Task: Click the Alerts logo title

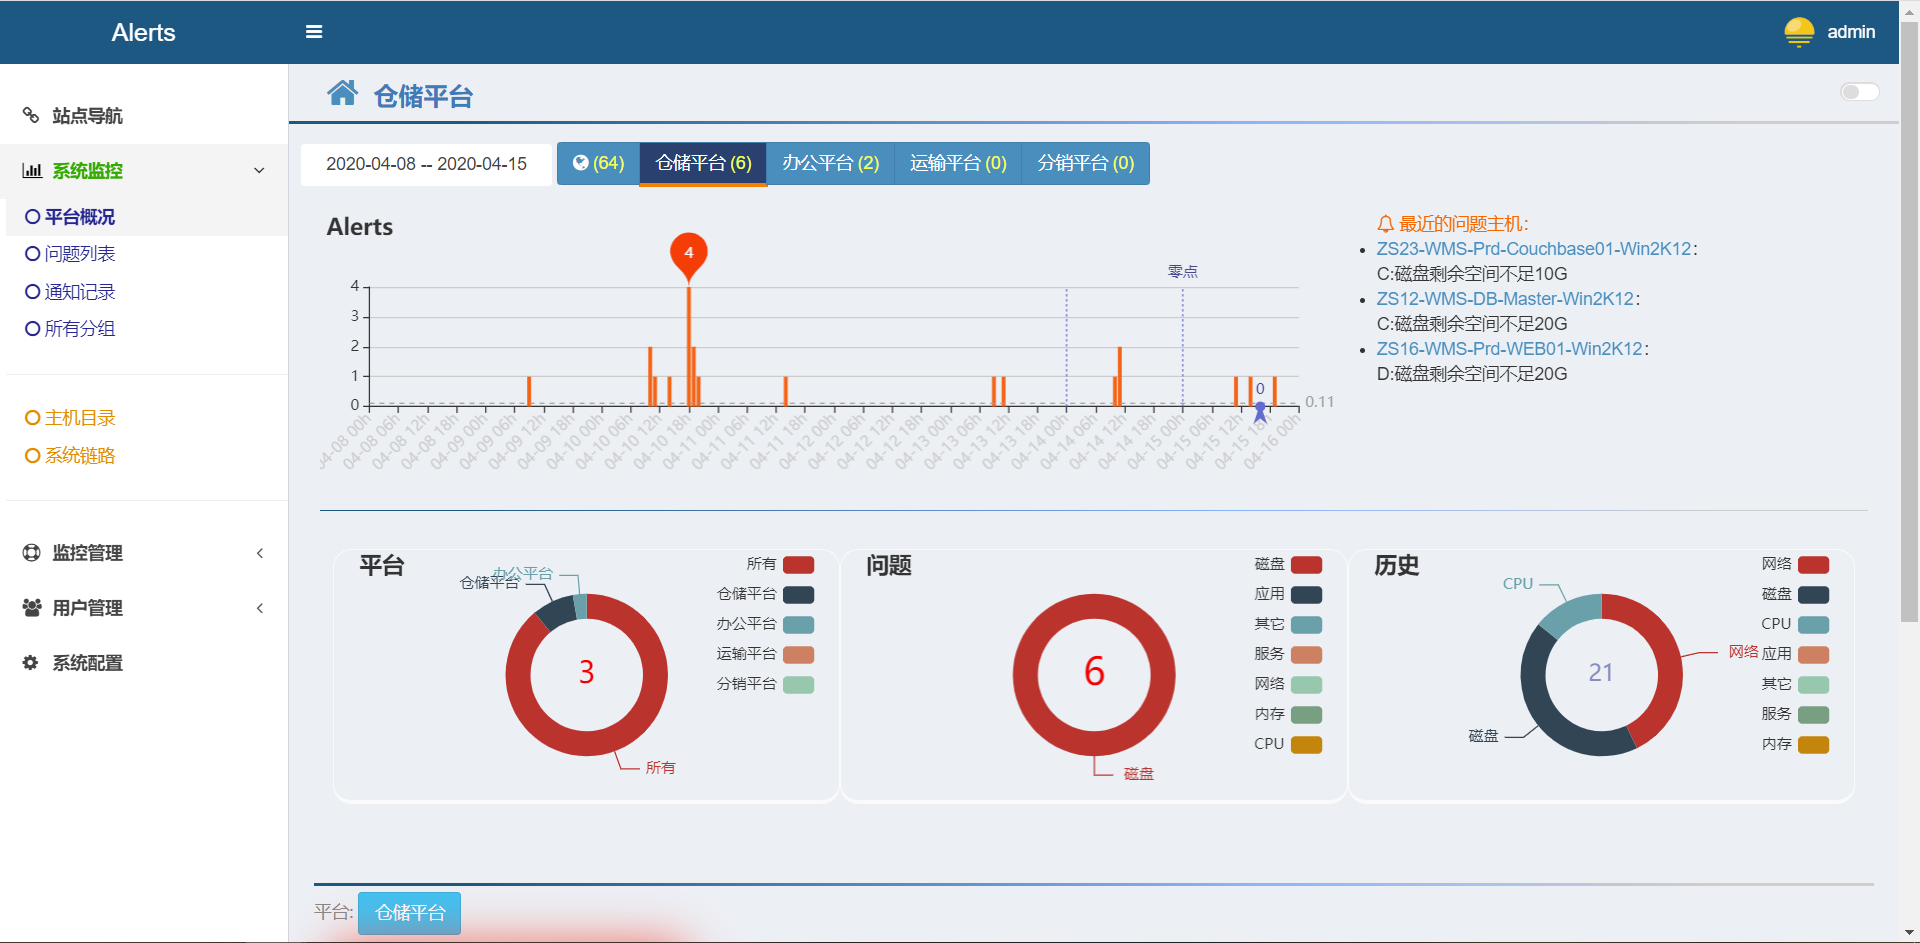Action: (143, 32)
